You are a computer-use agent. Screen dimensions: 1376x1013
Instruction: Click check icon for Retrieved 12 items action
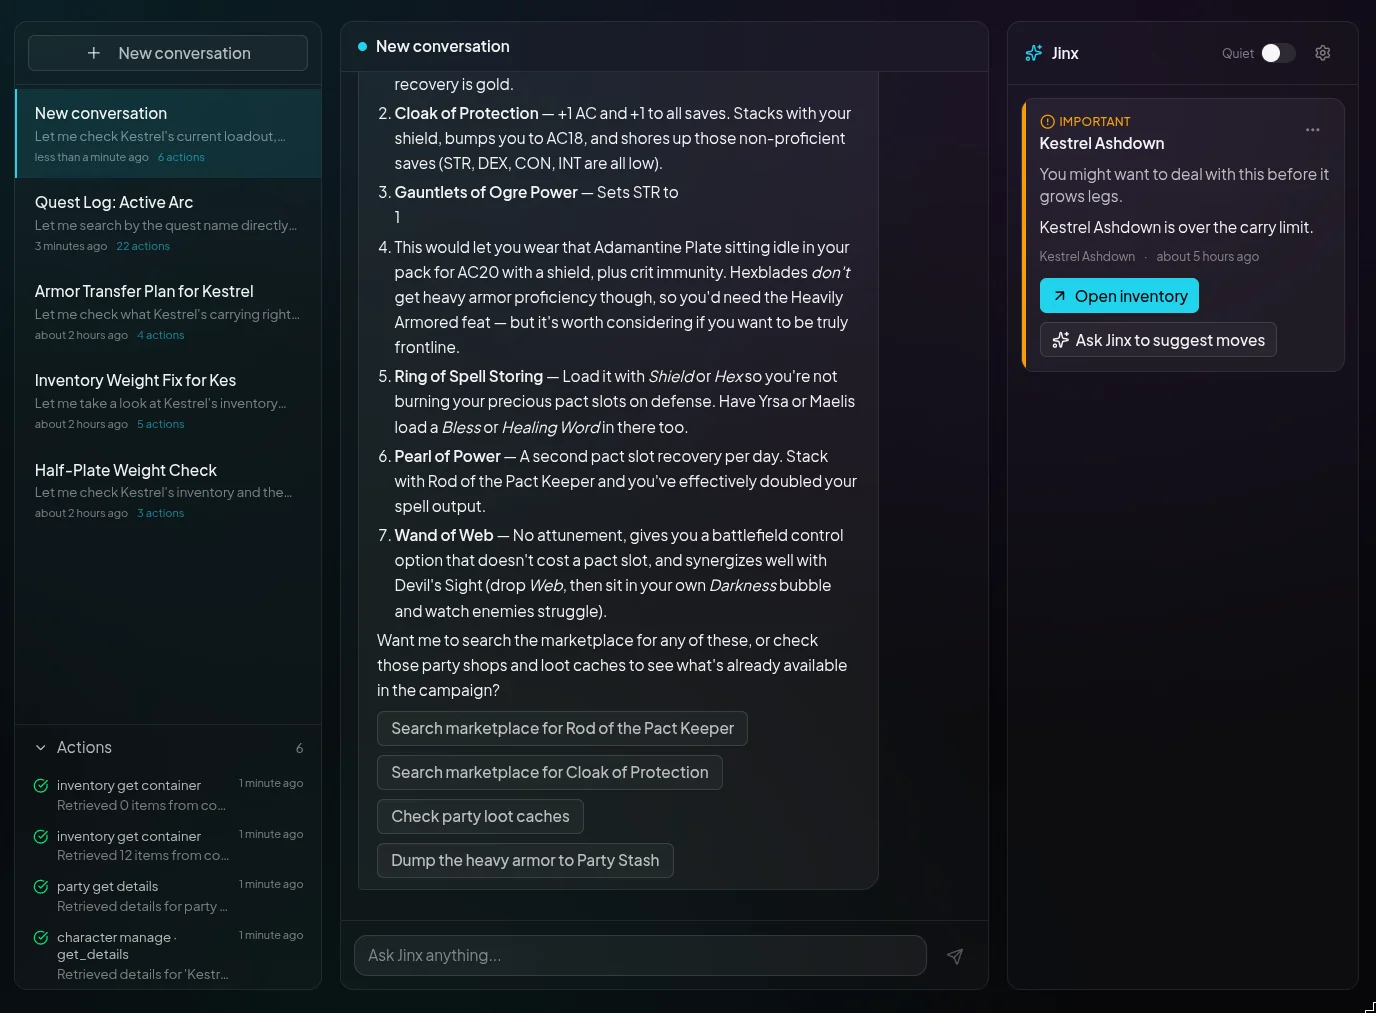coord(41,837)
